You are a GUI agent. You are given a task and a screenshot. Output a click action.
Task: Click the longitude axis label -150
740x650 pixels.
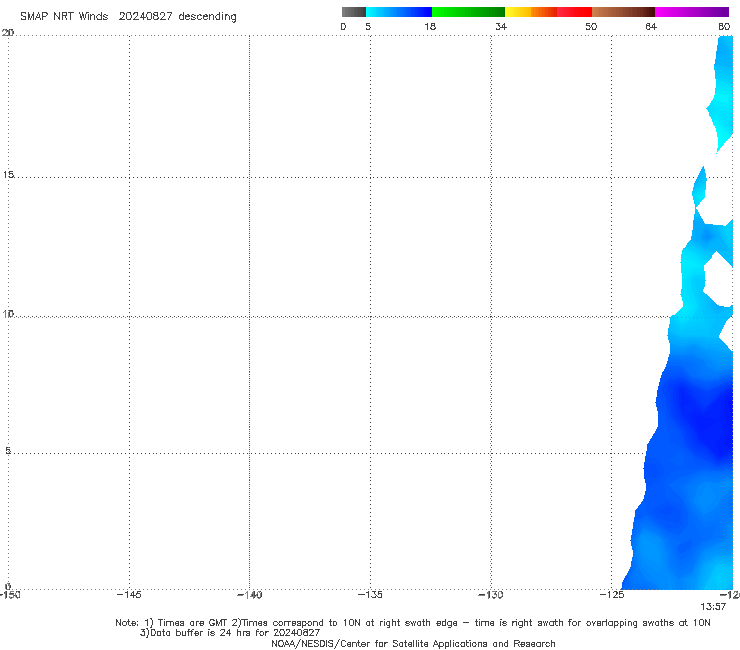10,595
